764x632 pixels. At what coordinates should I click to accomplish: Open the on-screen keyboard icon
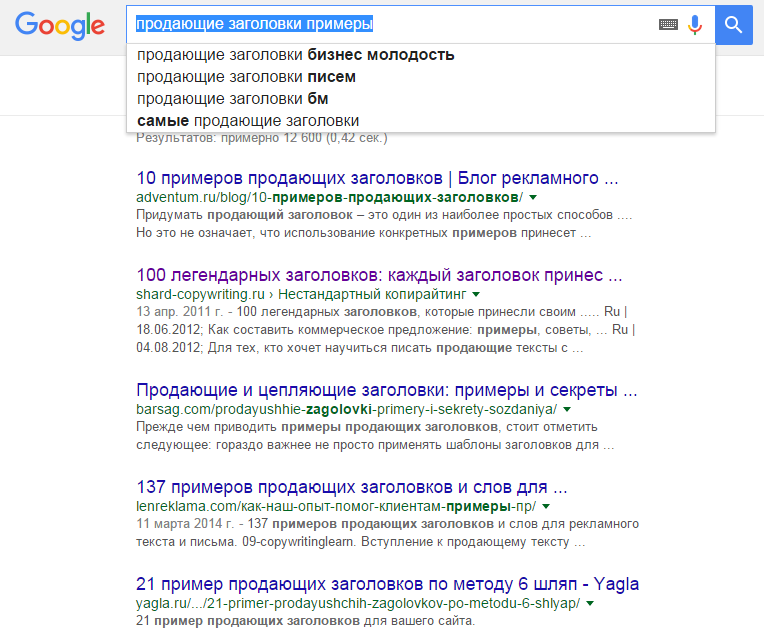[668, 24]
